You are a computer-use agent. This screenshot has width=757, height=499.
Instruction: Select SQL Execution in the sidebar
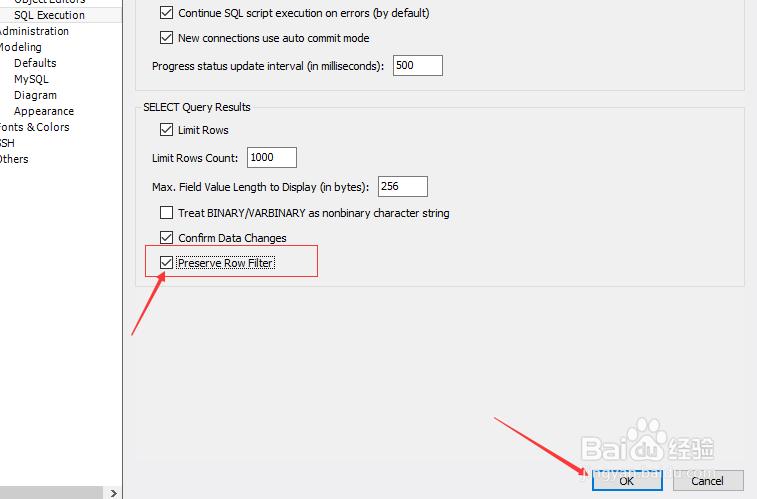pyautogui.click(x=49, y=15)
